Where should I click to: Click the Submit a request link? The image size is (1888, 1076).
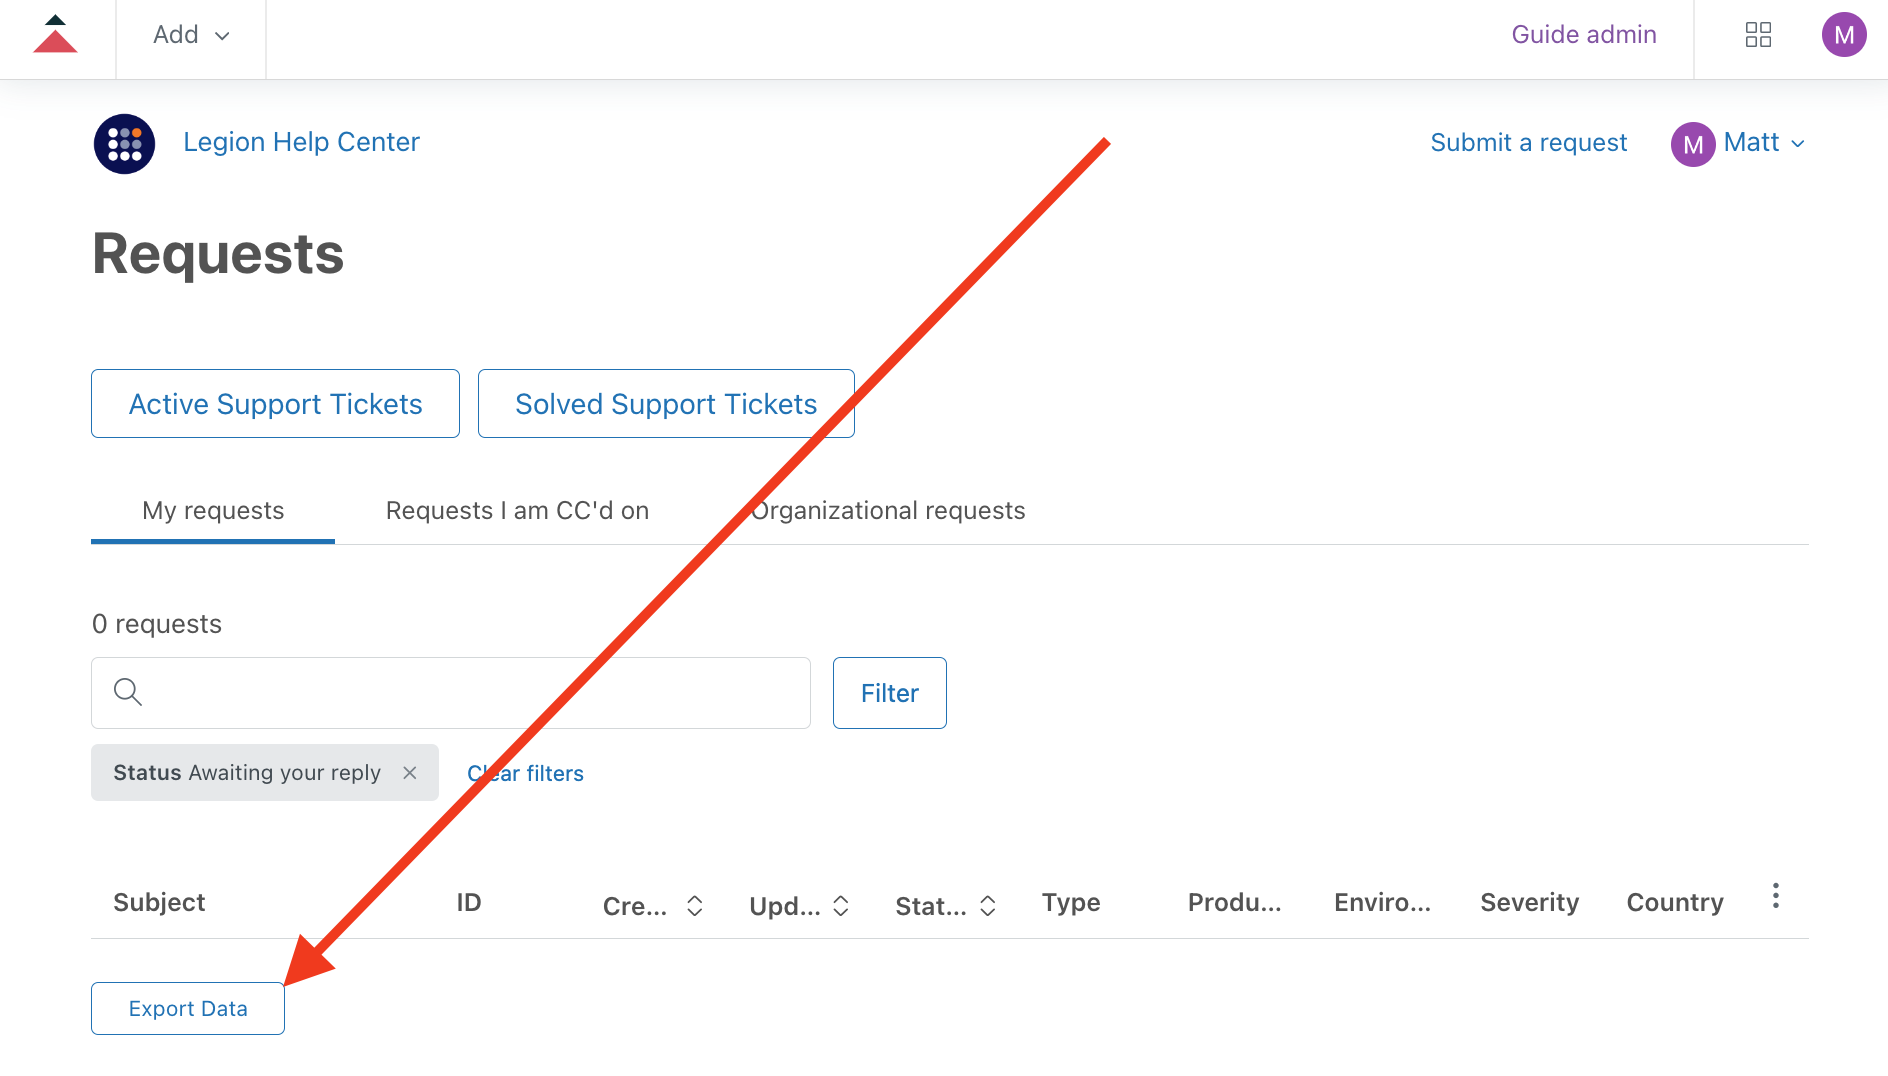point(1528,143)
